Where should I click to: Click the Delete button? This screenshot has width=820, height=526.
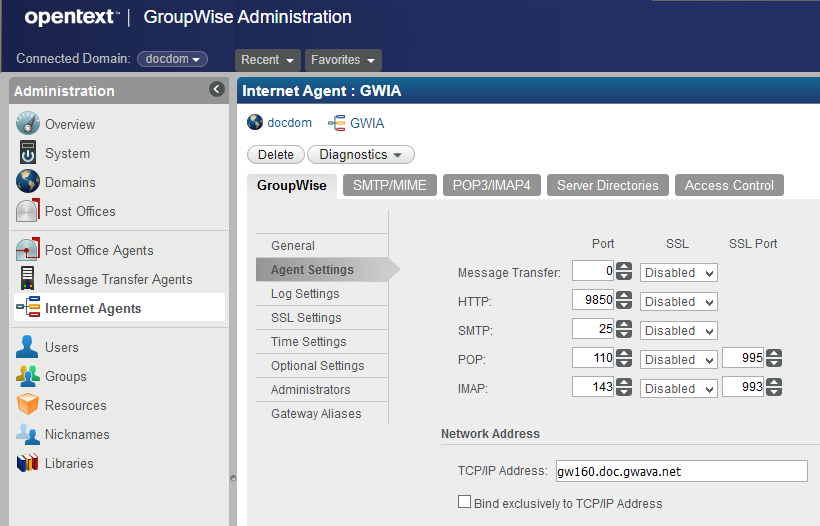tap(276, 155)
